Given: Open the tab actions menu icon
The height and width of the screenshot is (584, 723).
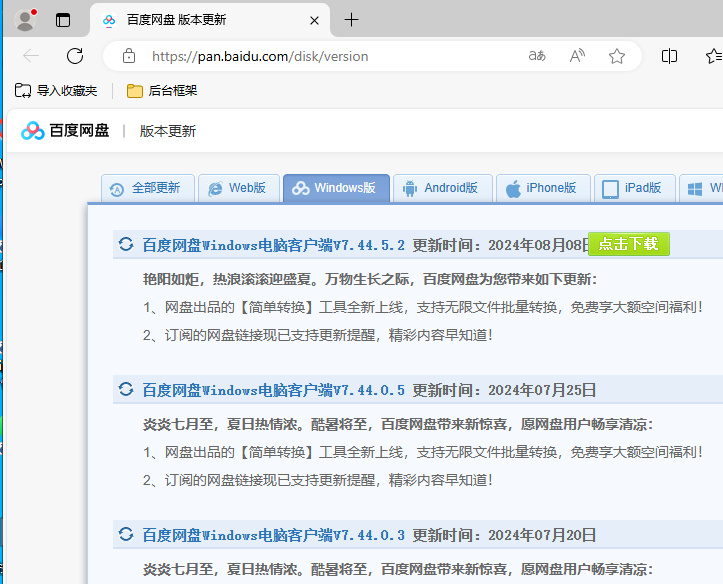Looking at the screenshot, I should coord(63,20).
